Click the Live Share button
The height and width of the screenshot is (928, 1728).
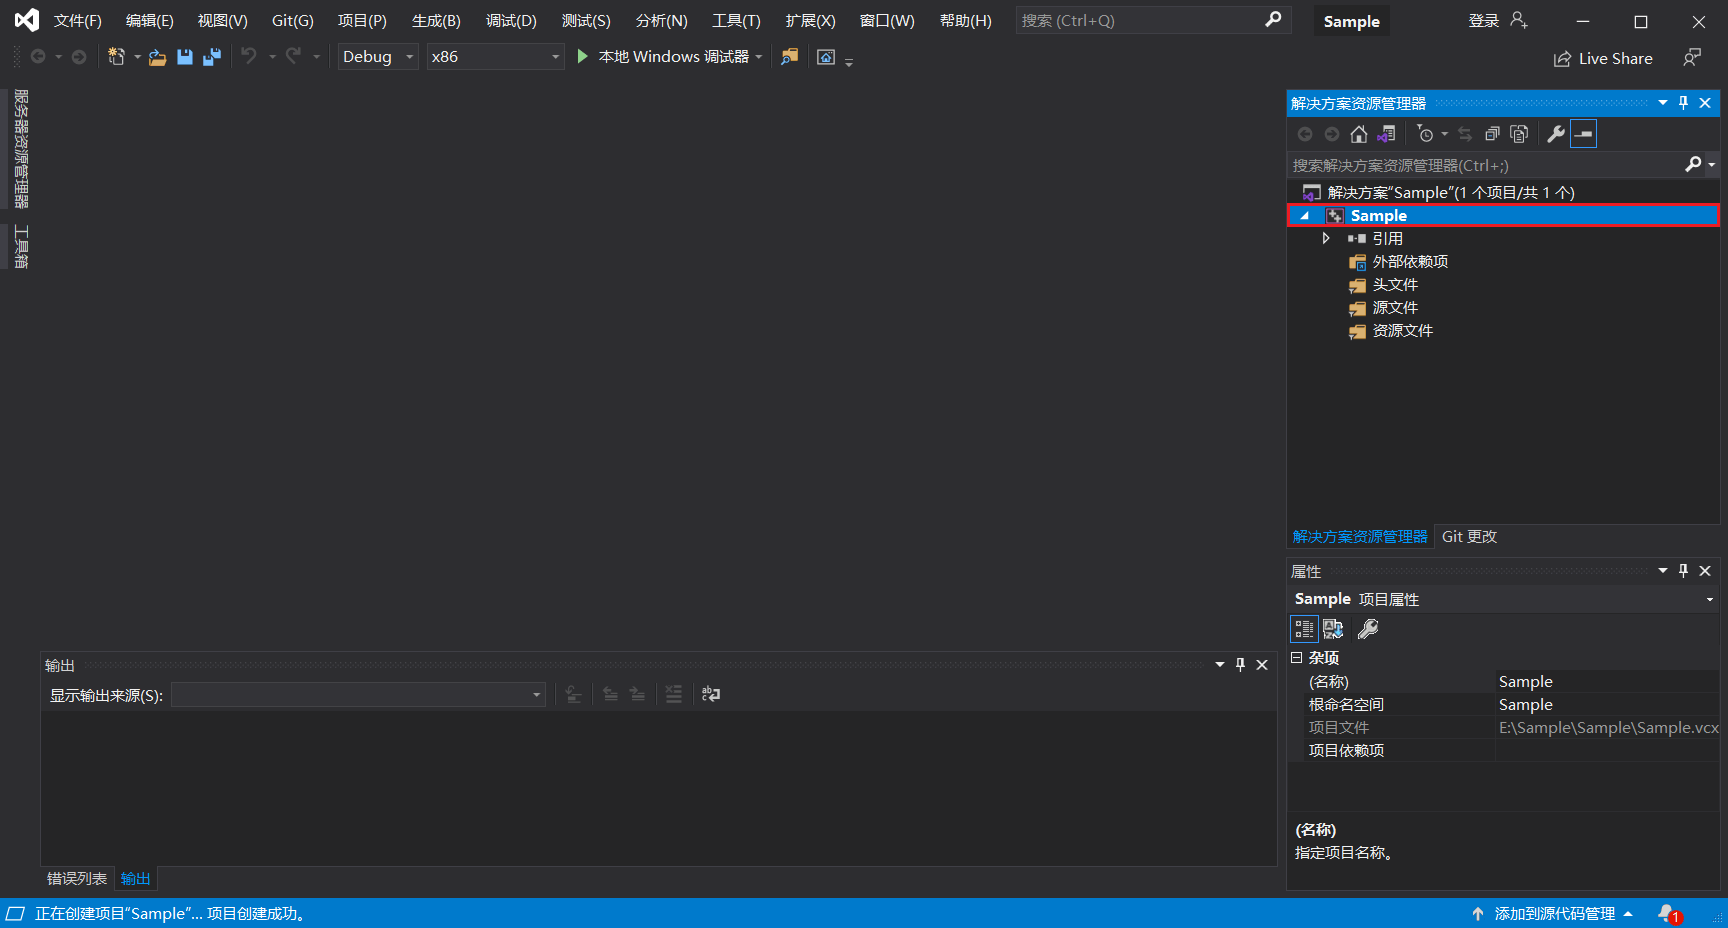coord(1603,59)
